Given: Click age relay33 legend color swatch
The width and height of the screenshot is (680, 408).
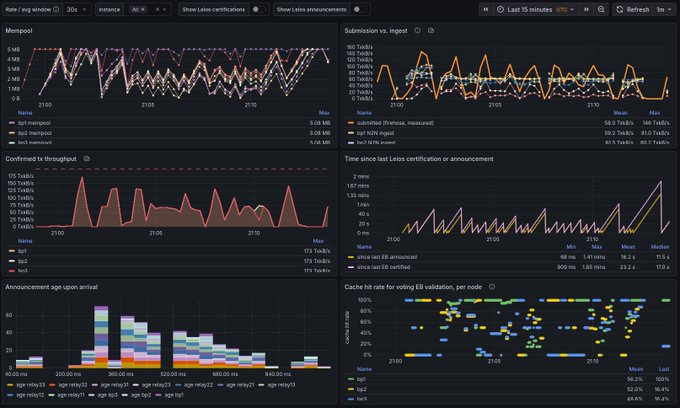Looking at the screenshot, I should [10, 385].
